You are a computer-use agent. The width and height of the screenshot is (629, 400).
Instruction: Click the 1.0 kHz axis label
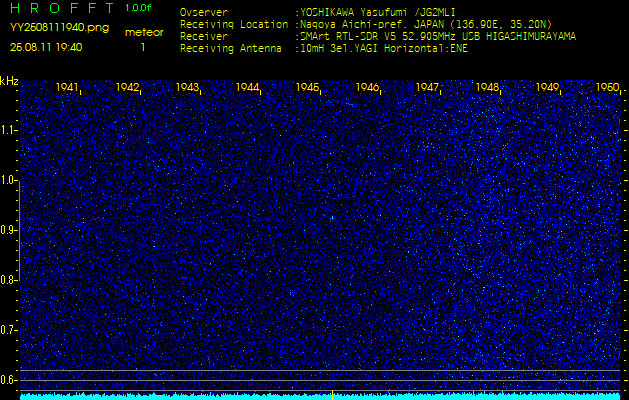(x=7, y=180)
